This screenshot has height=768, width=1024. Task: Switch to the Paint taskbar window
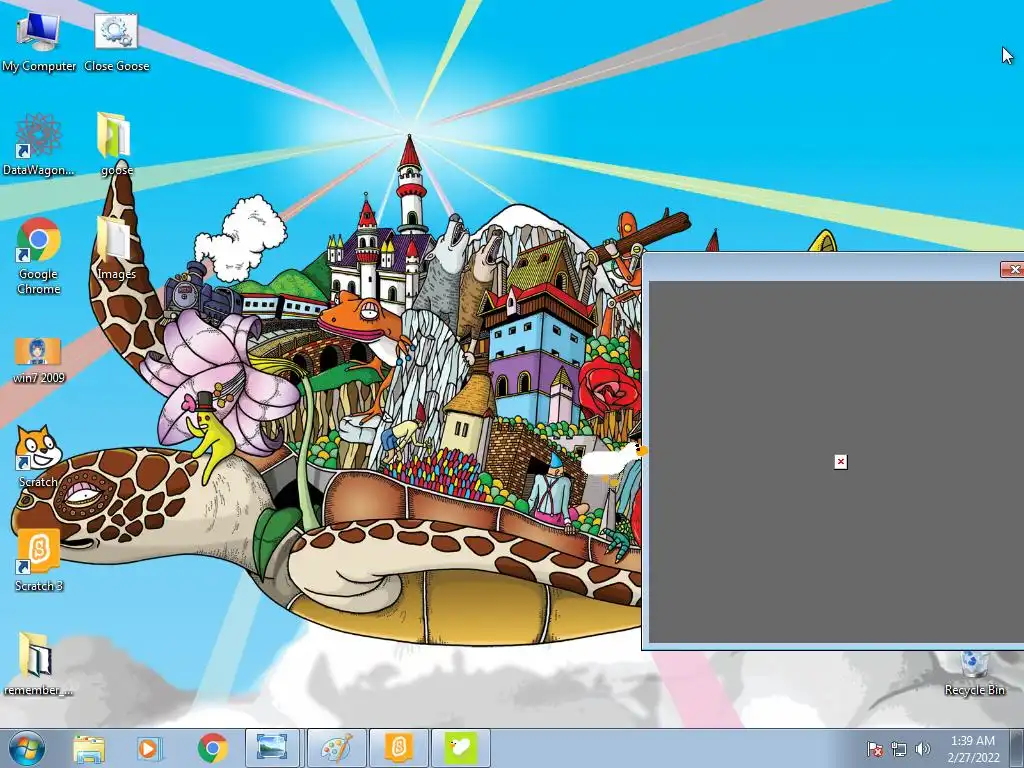point(336,748)
